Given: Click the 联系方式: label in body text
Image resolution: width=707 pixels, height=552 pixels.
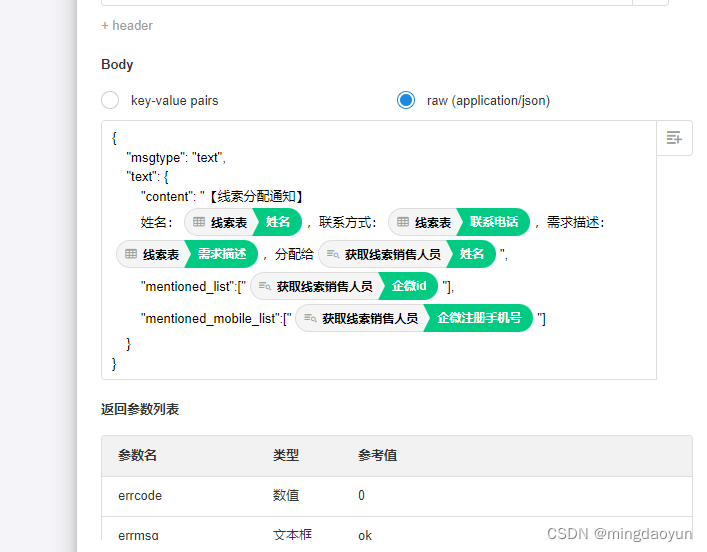Looking at the screenshot, I should (347, 222).
